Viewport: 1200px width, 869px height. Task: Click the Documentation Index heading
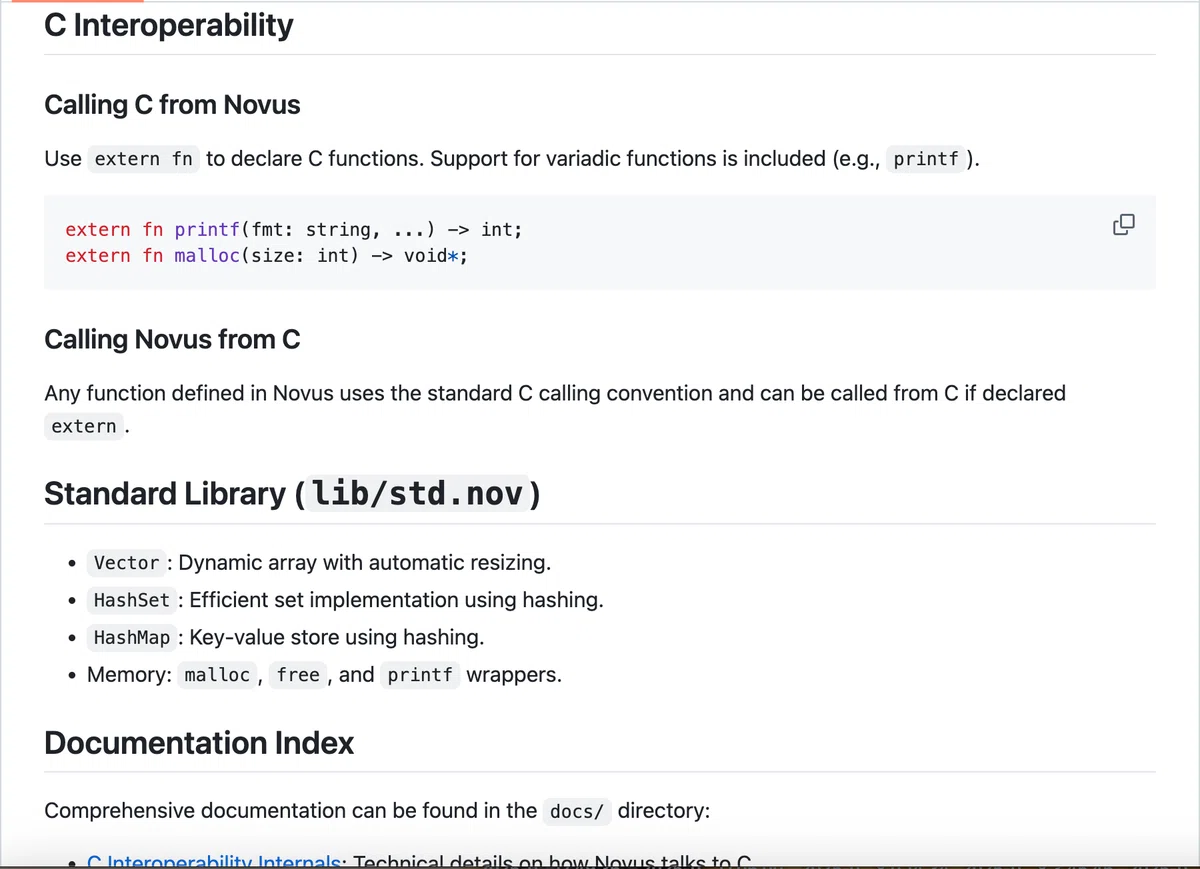[199, 743]
